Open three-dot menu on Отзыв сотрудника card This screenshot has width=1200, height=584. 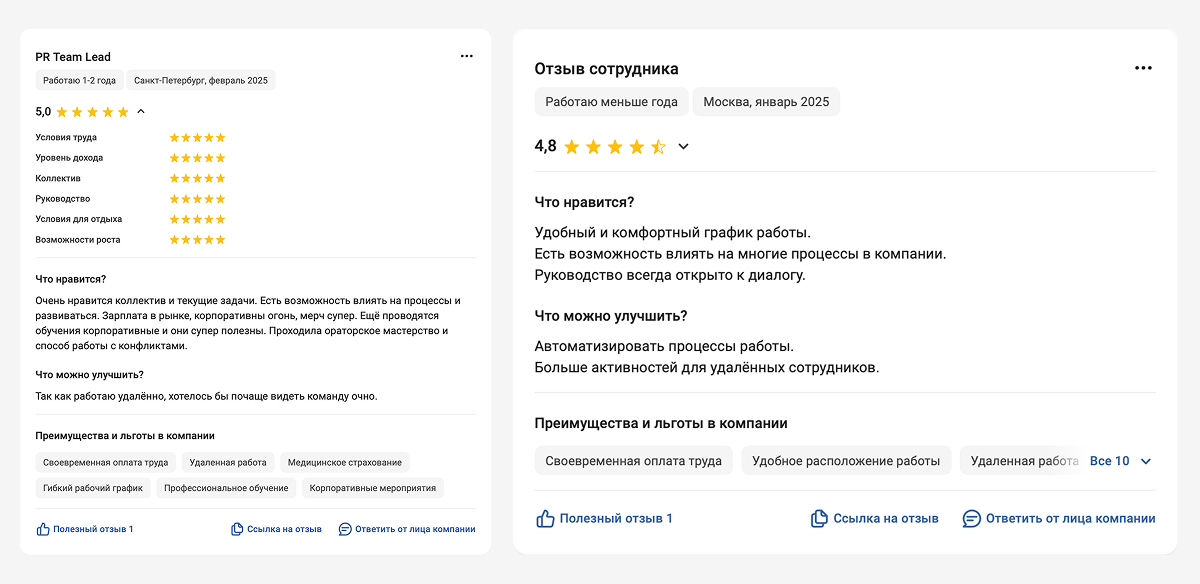pos(1144,68)
